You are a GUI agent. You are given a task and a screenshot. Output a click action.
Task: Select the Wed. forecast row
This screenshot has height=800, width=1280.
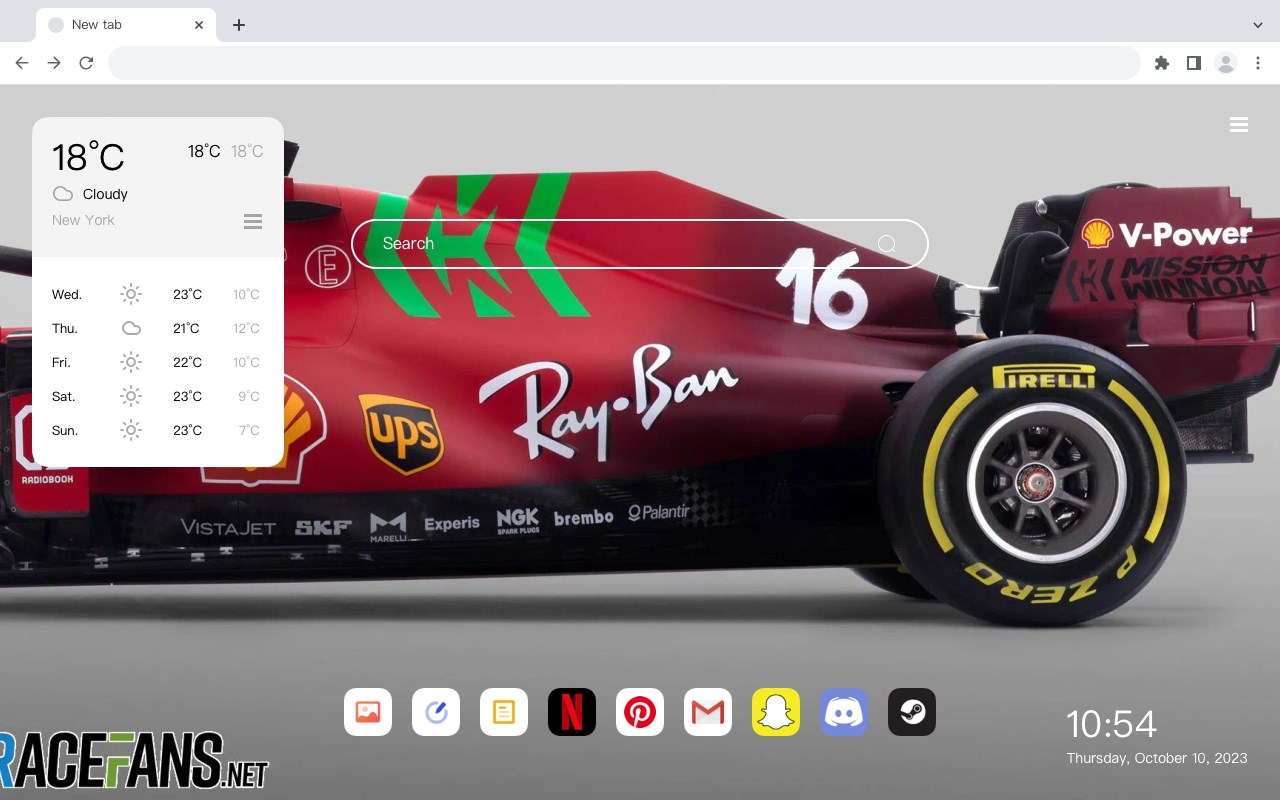[x=157, y=294]
